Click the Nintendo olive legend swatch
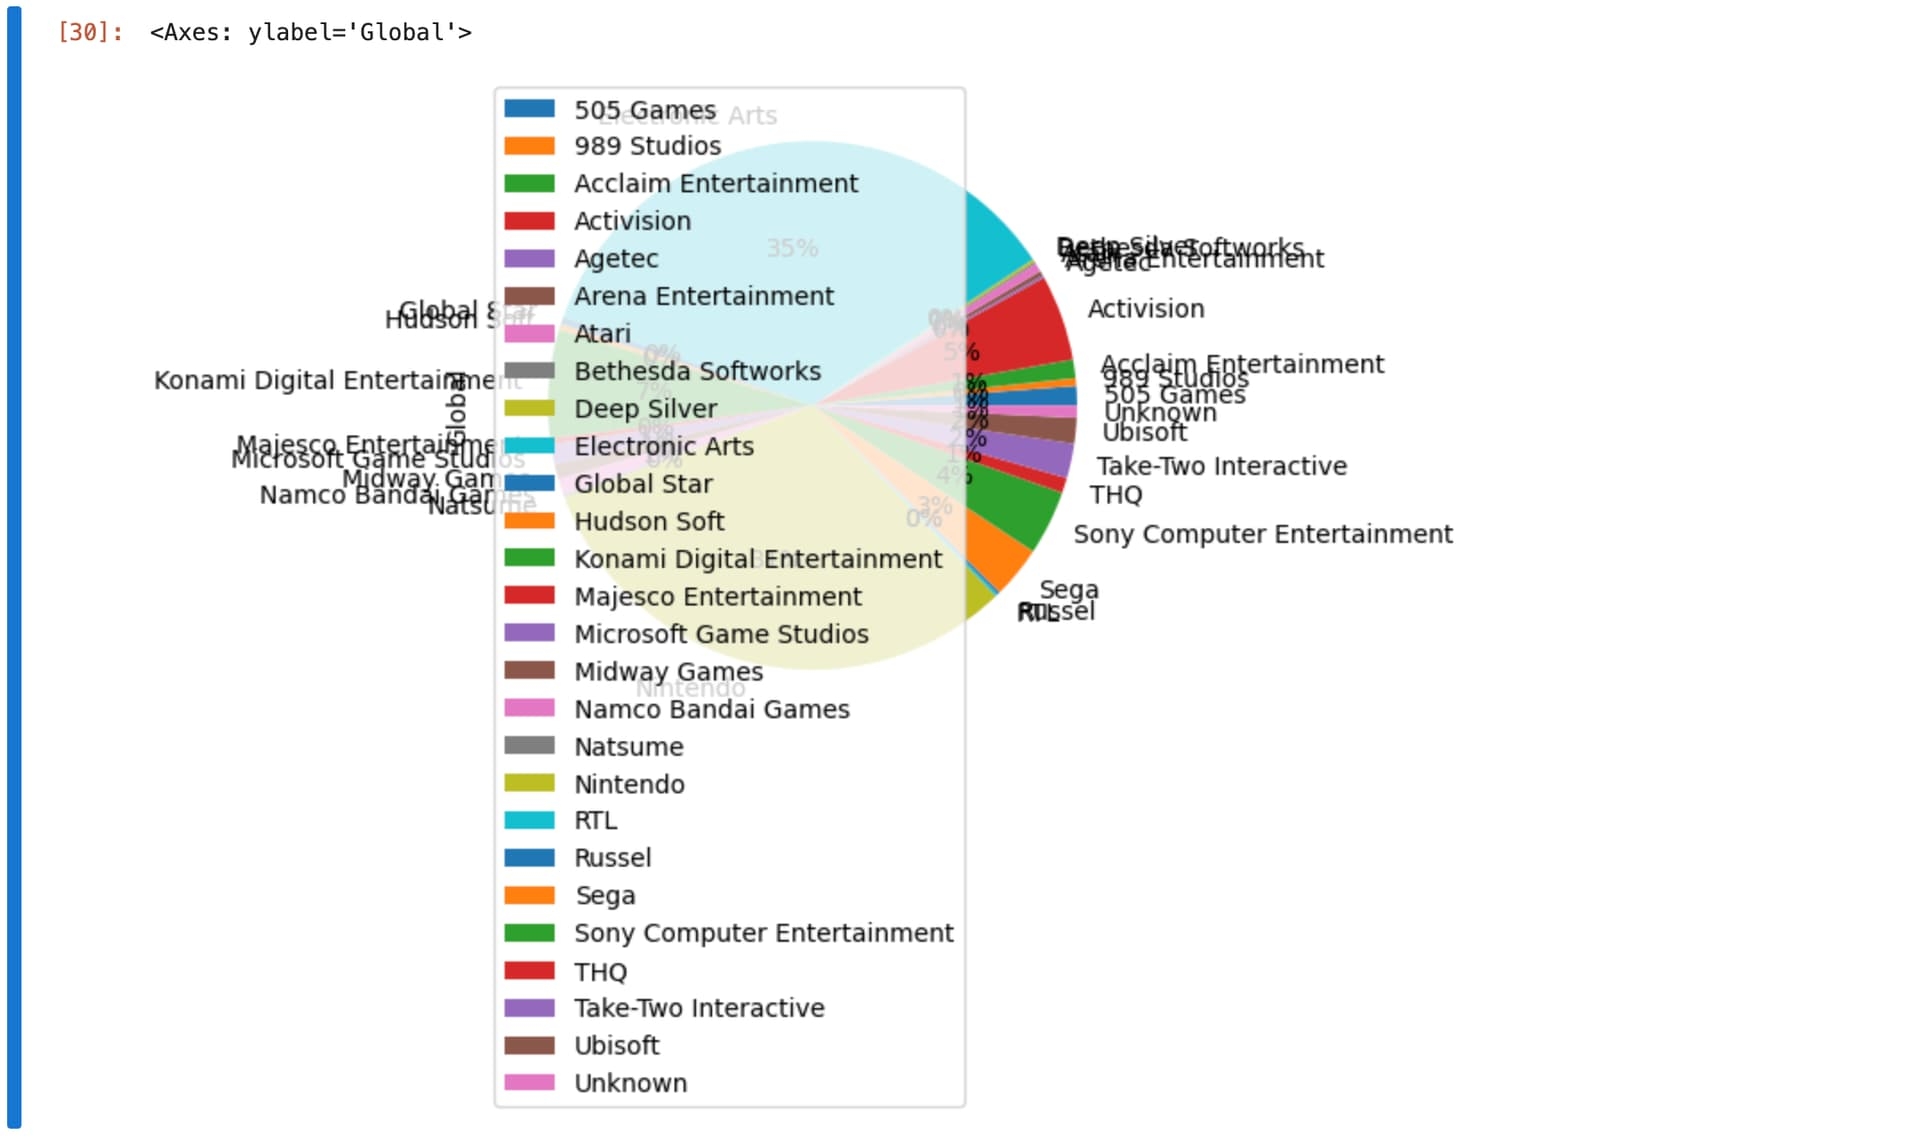Screen dimensions: 1920x1143 529,784
